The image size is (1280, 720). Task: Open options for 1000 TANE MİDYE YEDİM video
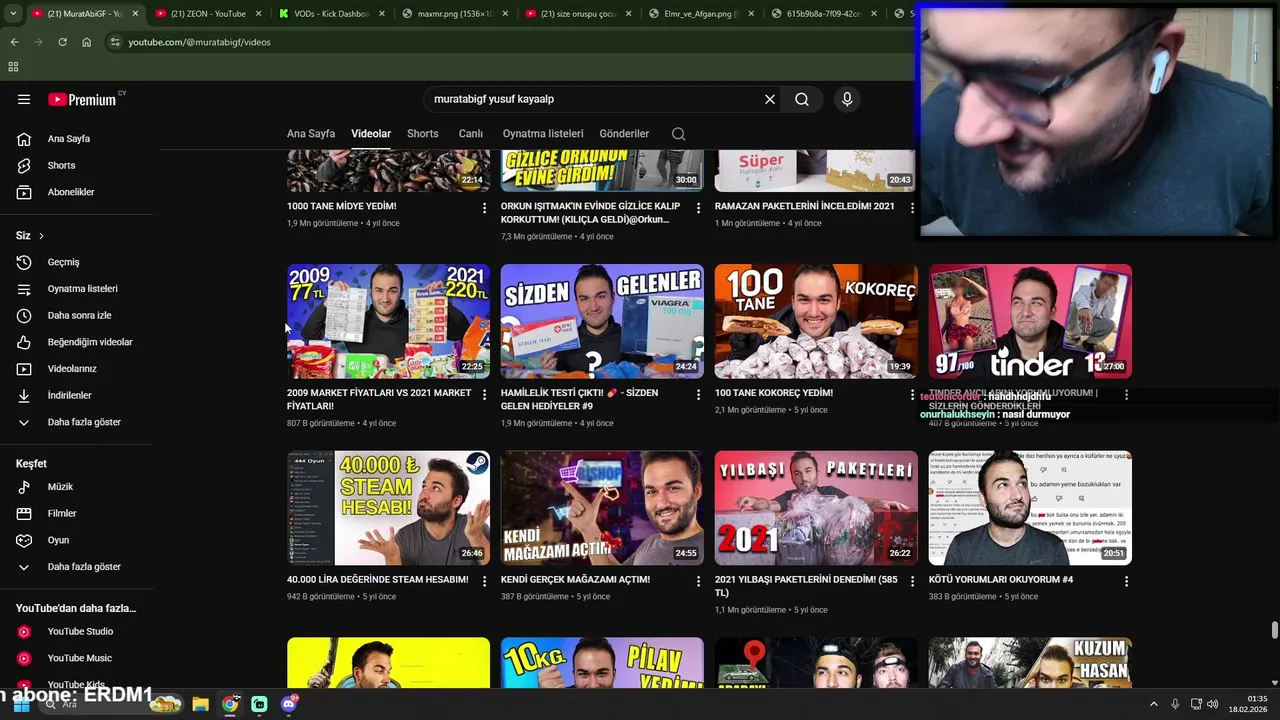tap(484, 208)
